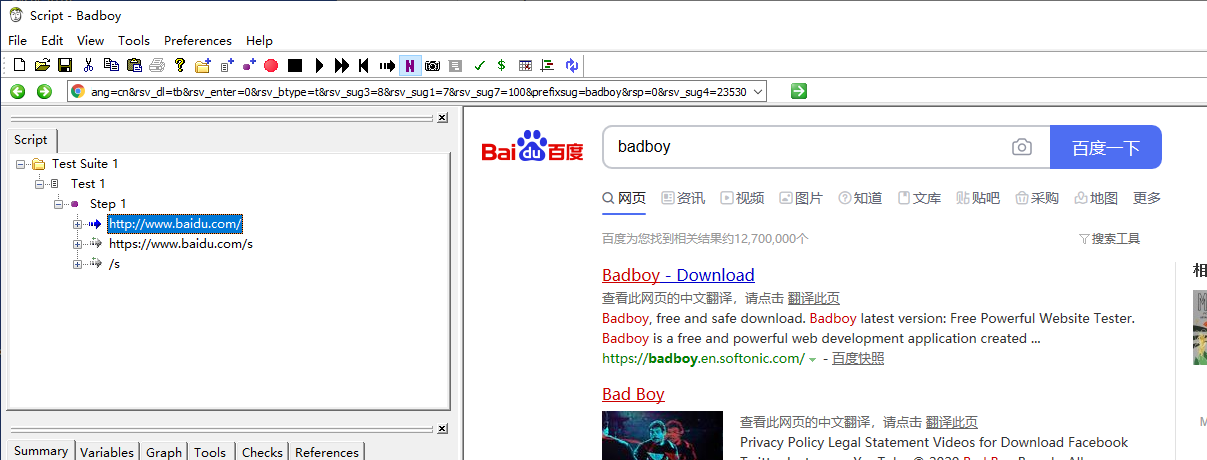This screenshot has height=460, width=1207.
Task: Add an assertion with the green check icon
Action: click(x=479, y=66)
